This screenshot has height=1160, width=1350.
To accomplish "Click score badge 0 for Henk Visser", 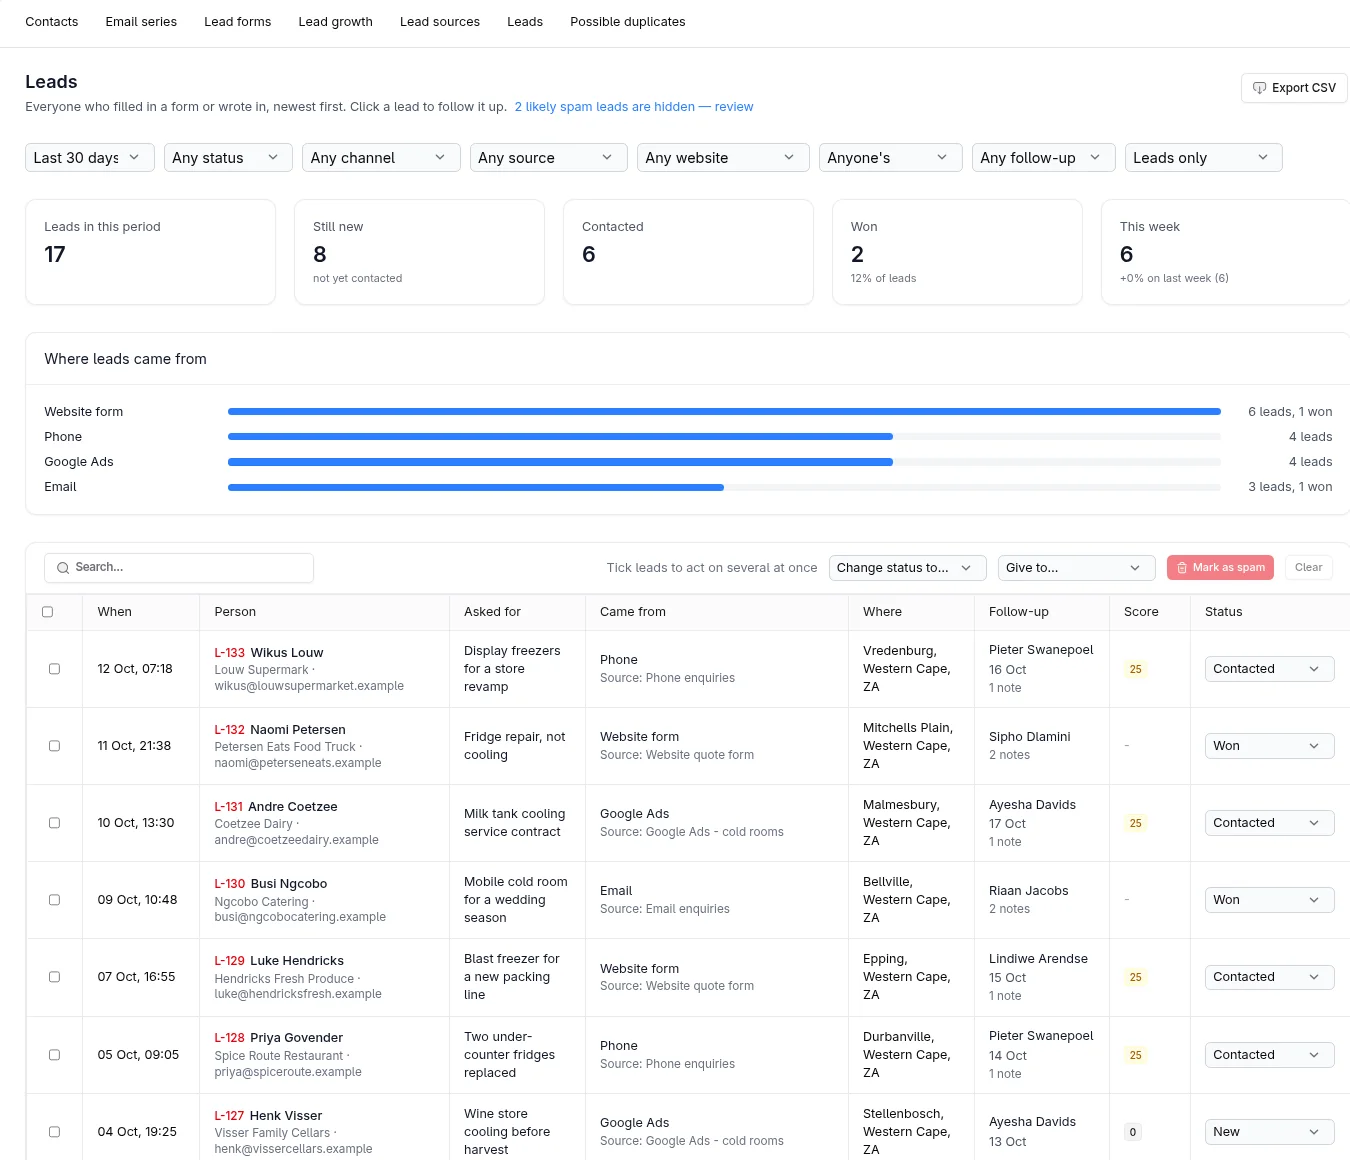I will tap(1132, 1132).
